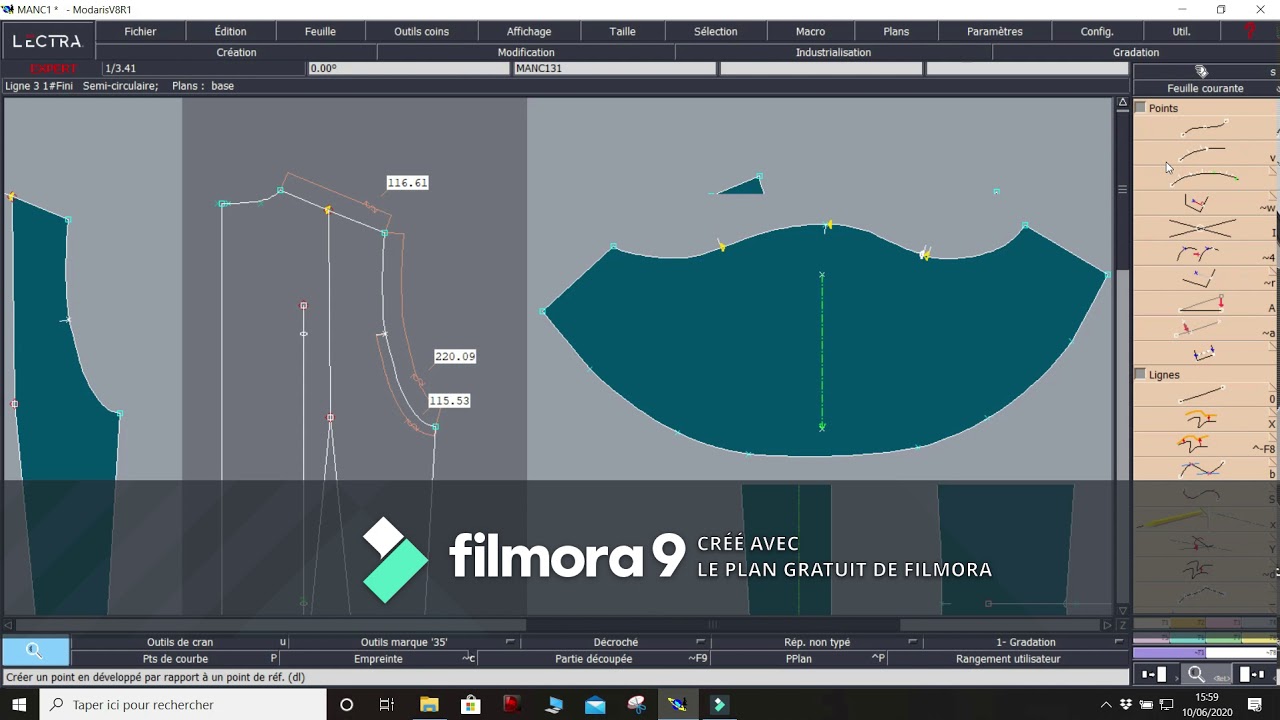Click the Partie découpée button
The height and width of the screenshot is (720, 1280).
pos(594,659)
